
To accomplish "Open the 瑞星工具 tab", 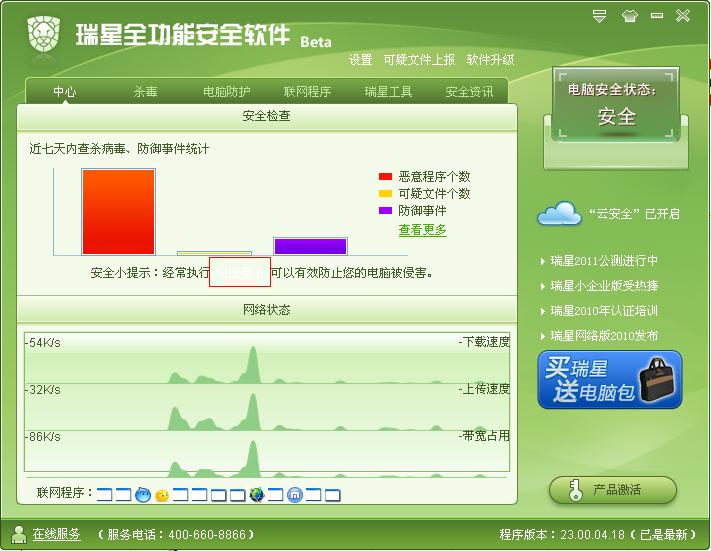I will click(388, 92).
